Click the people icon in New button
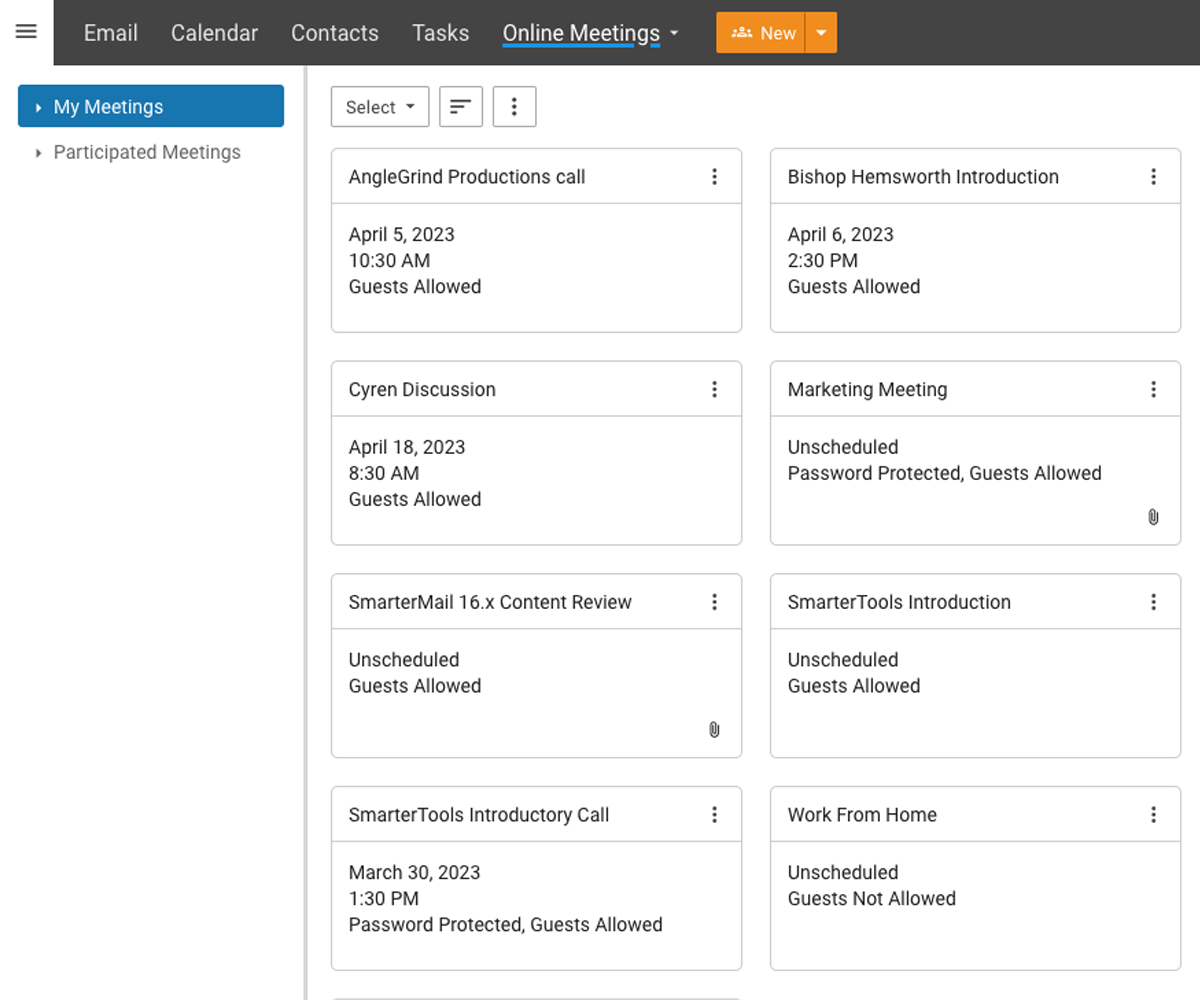 pyautogui.click(x=742, y=33)
